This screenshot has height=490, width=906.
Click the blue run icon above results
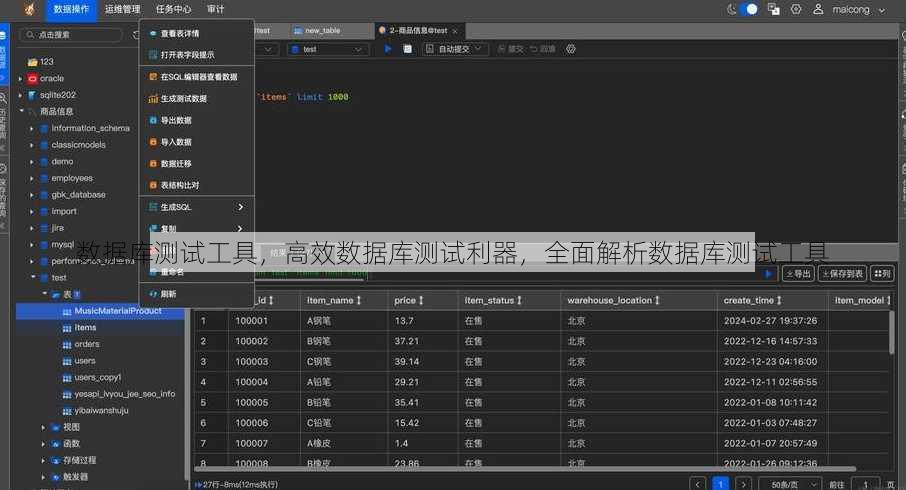click(768, 274)
